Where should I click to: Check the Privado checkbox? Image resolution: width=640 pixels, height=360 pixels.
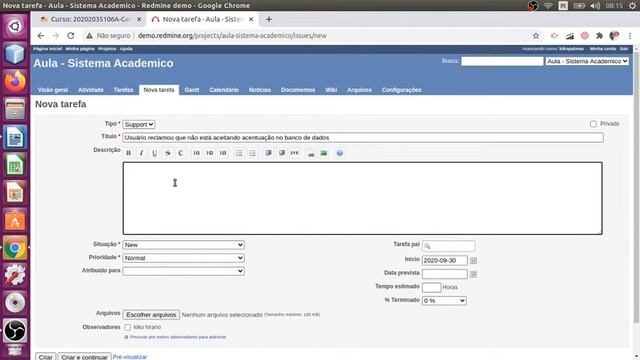(593, 124)
